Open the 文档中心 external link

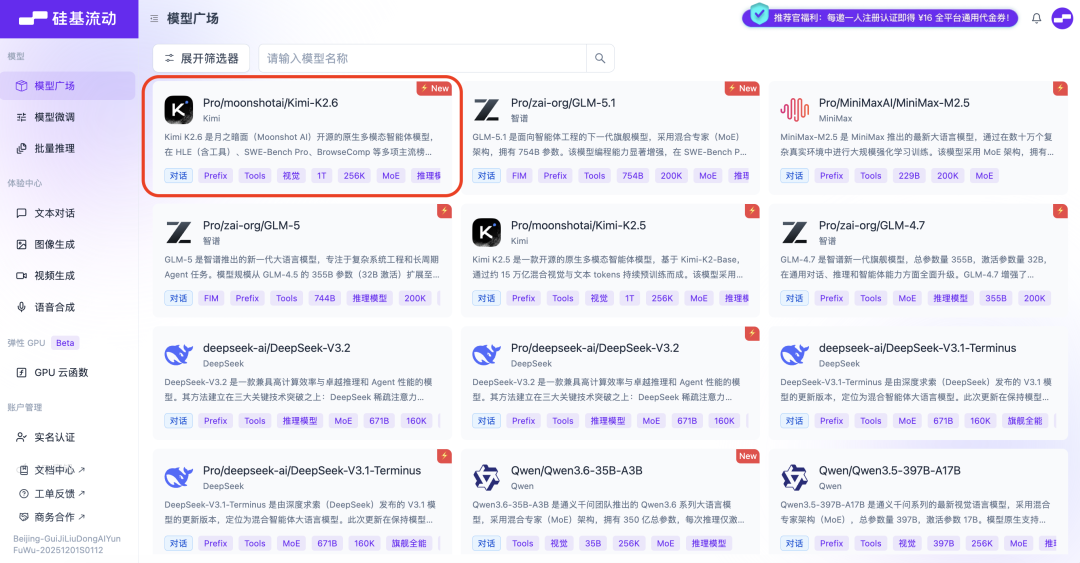tap(53, 470)
